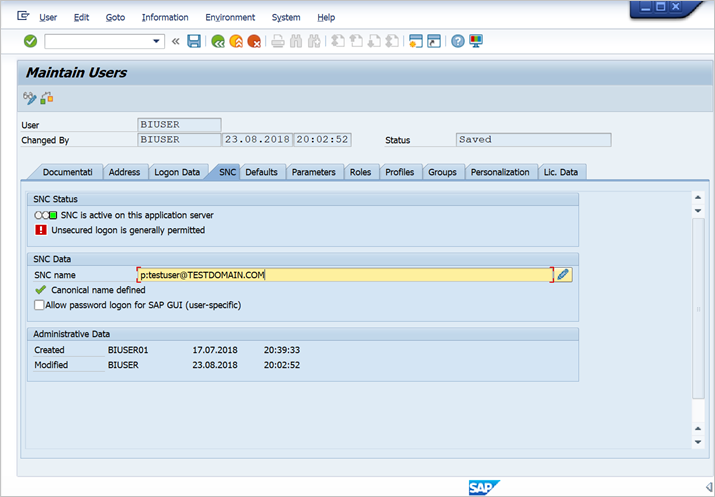Viewport: 715px width, 497px height.
Task: Click the red Cancel icon
Action: pyautogui.click(x=254, y=41)
